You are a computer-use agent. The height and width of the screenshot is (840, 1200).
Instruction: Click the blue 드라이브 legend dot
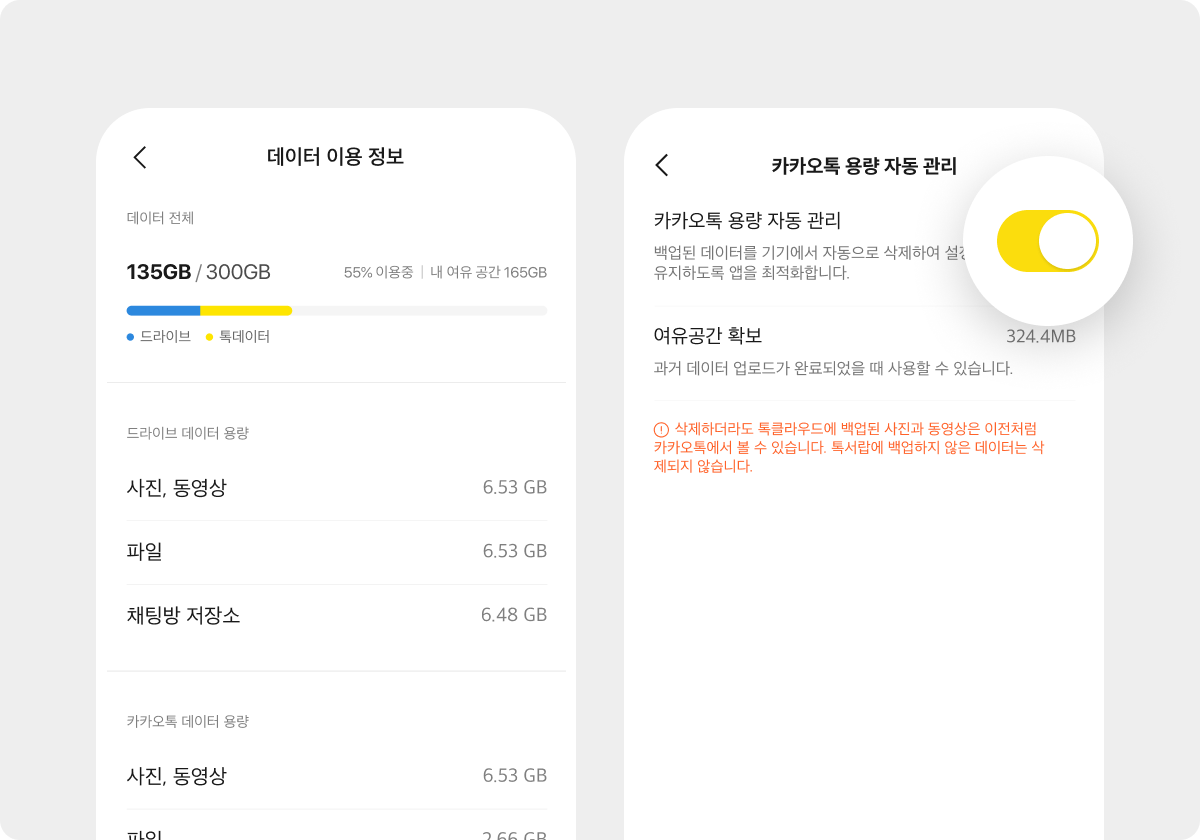131,337
